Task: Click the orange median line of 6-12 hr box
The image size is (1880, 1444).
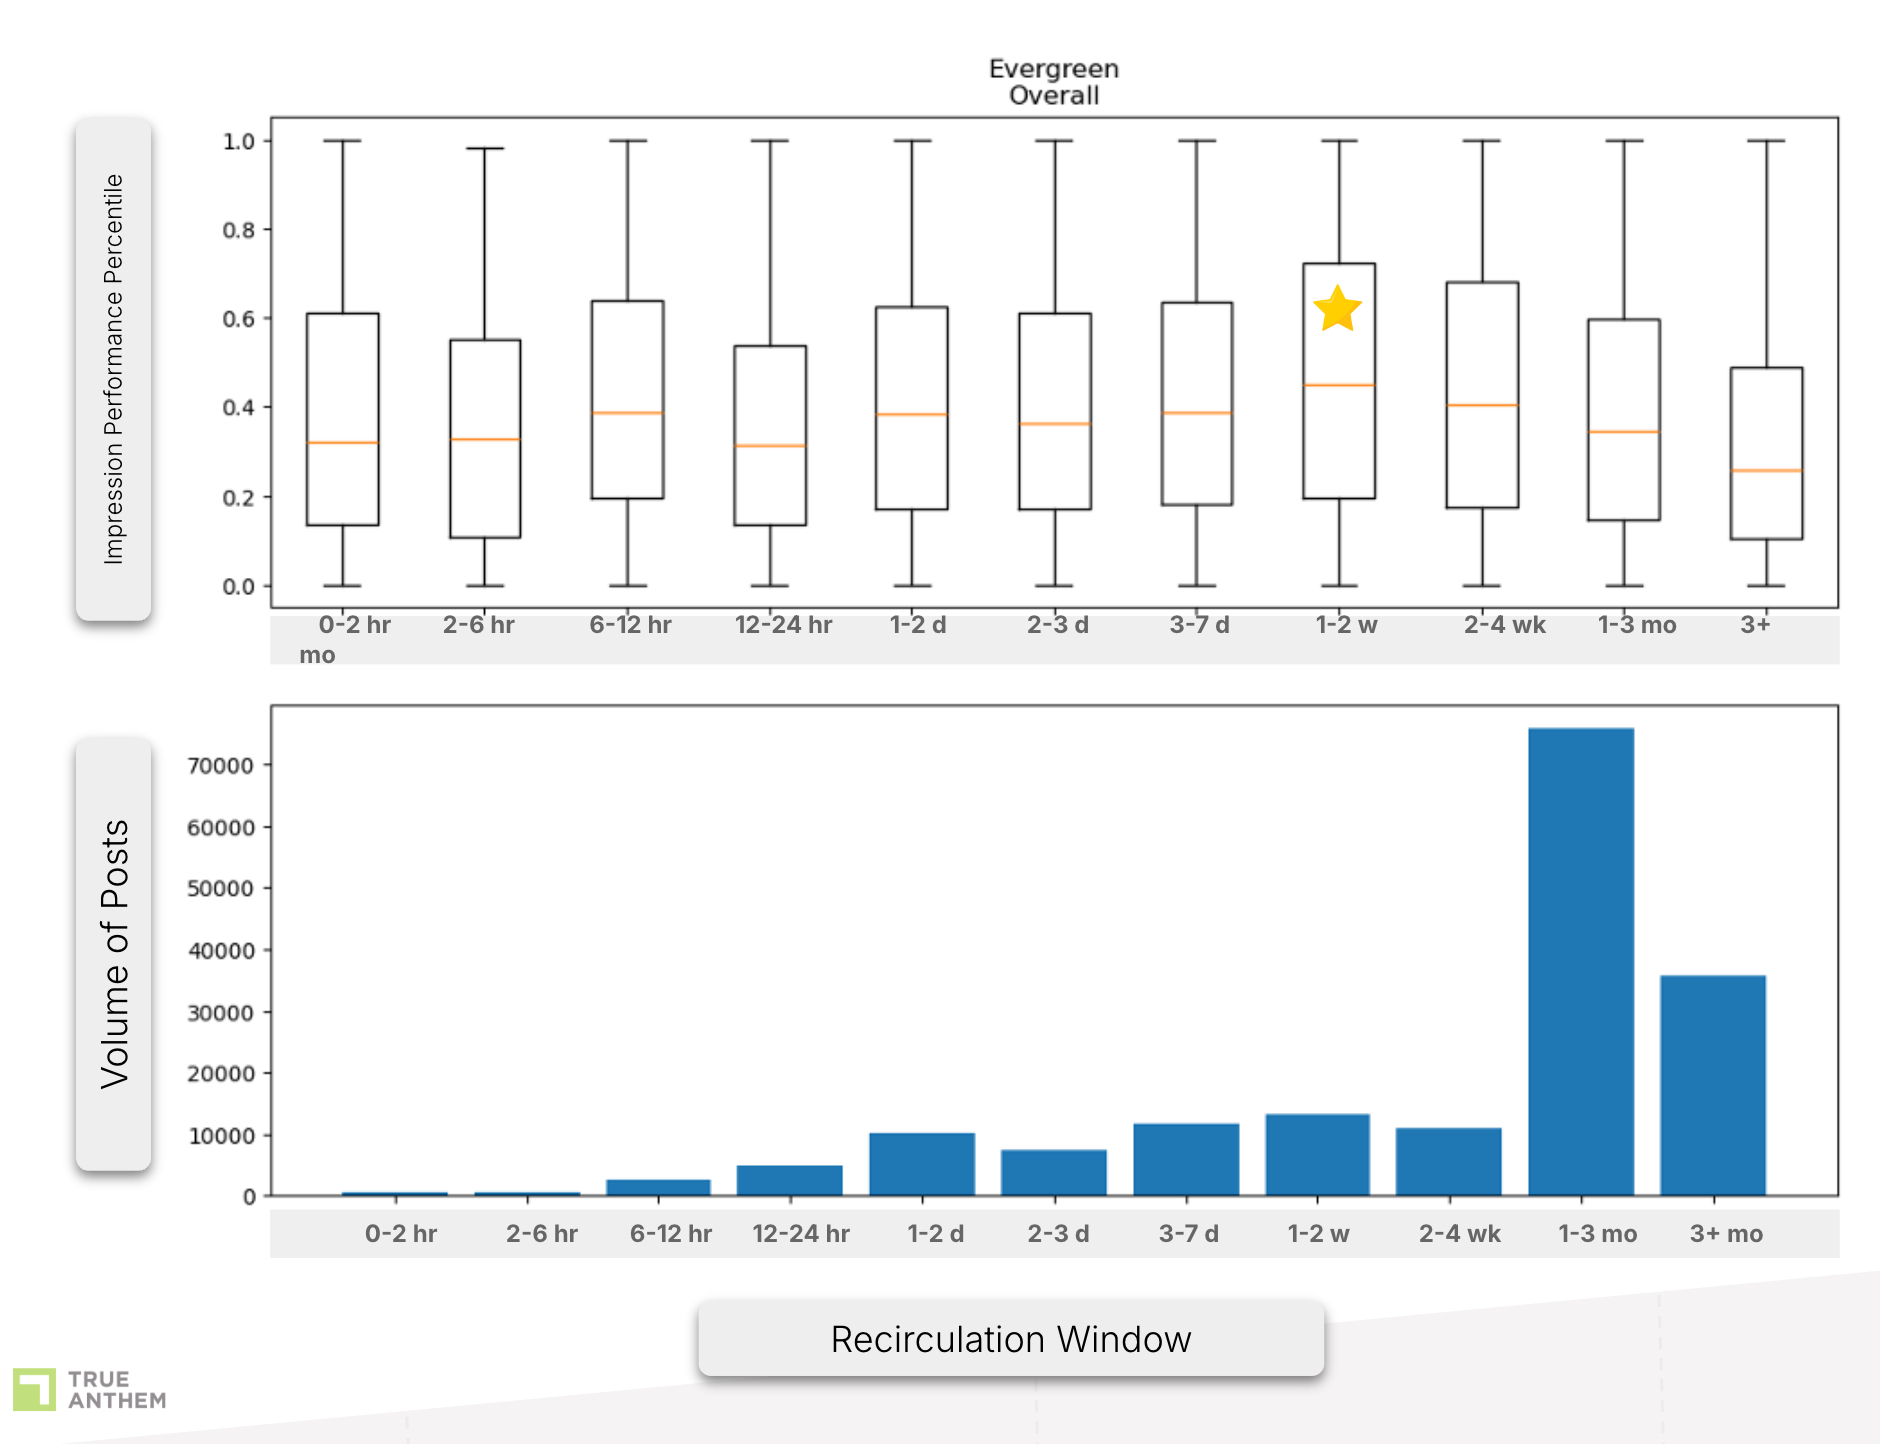Action: point(627,412)
